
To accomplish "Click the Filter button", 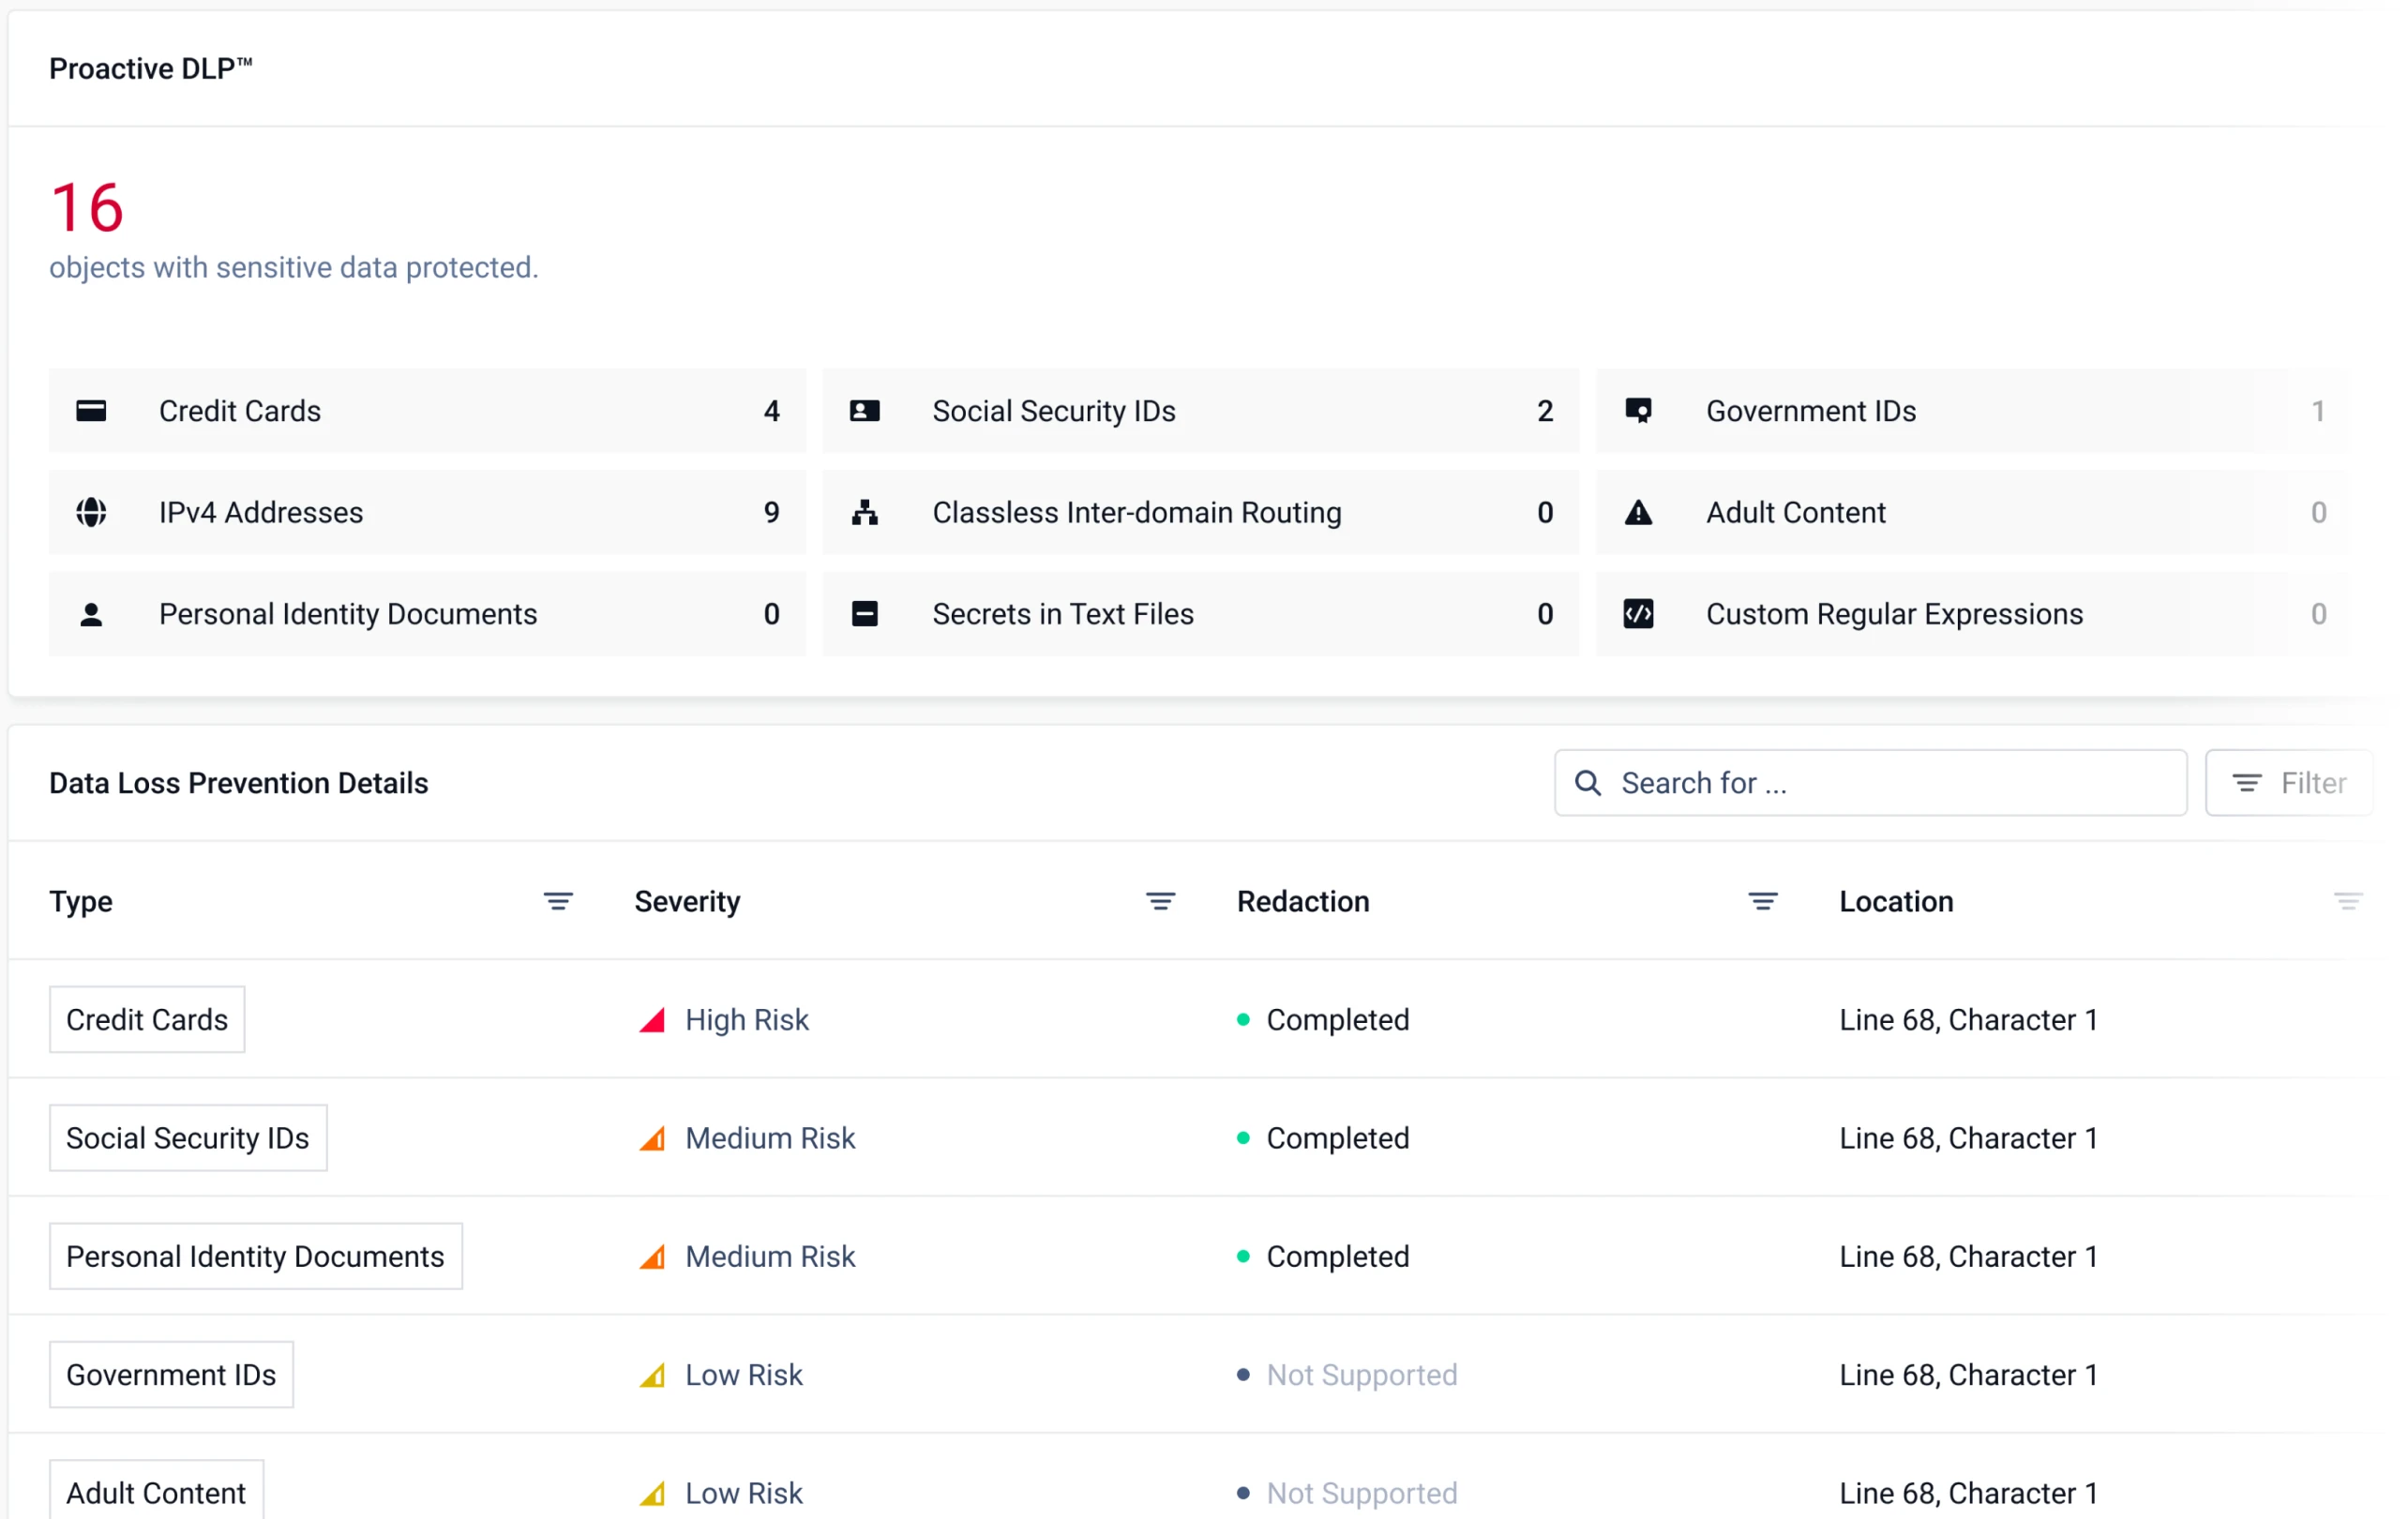I will [x=2289, y=783].
